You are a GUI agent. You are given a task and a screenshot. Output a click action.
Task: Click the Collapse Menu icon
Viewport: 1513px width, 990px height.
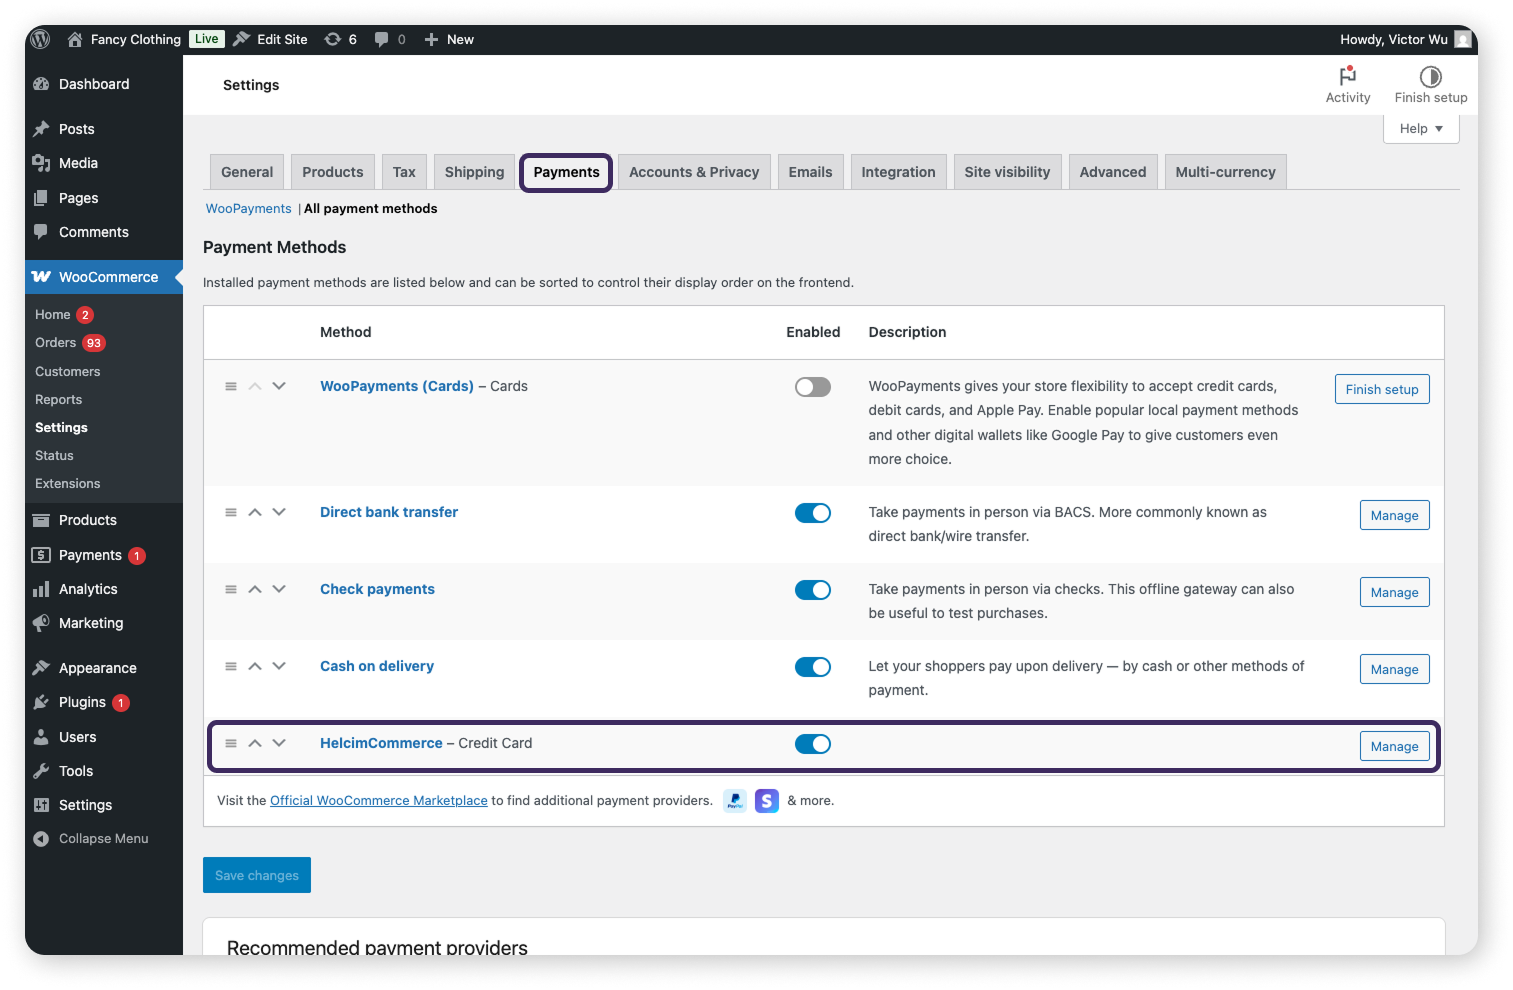point(41,839)
